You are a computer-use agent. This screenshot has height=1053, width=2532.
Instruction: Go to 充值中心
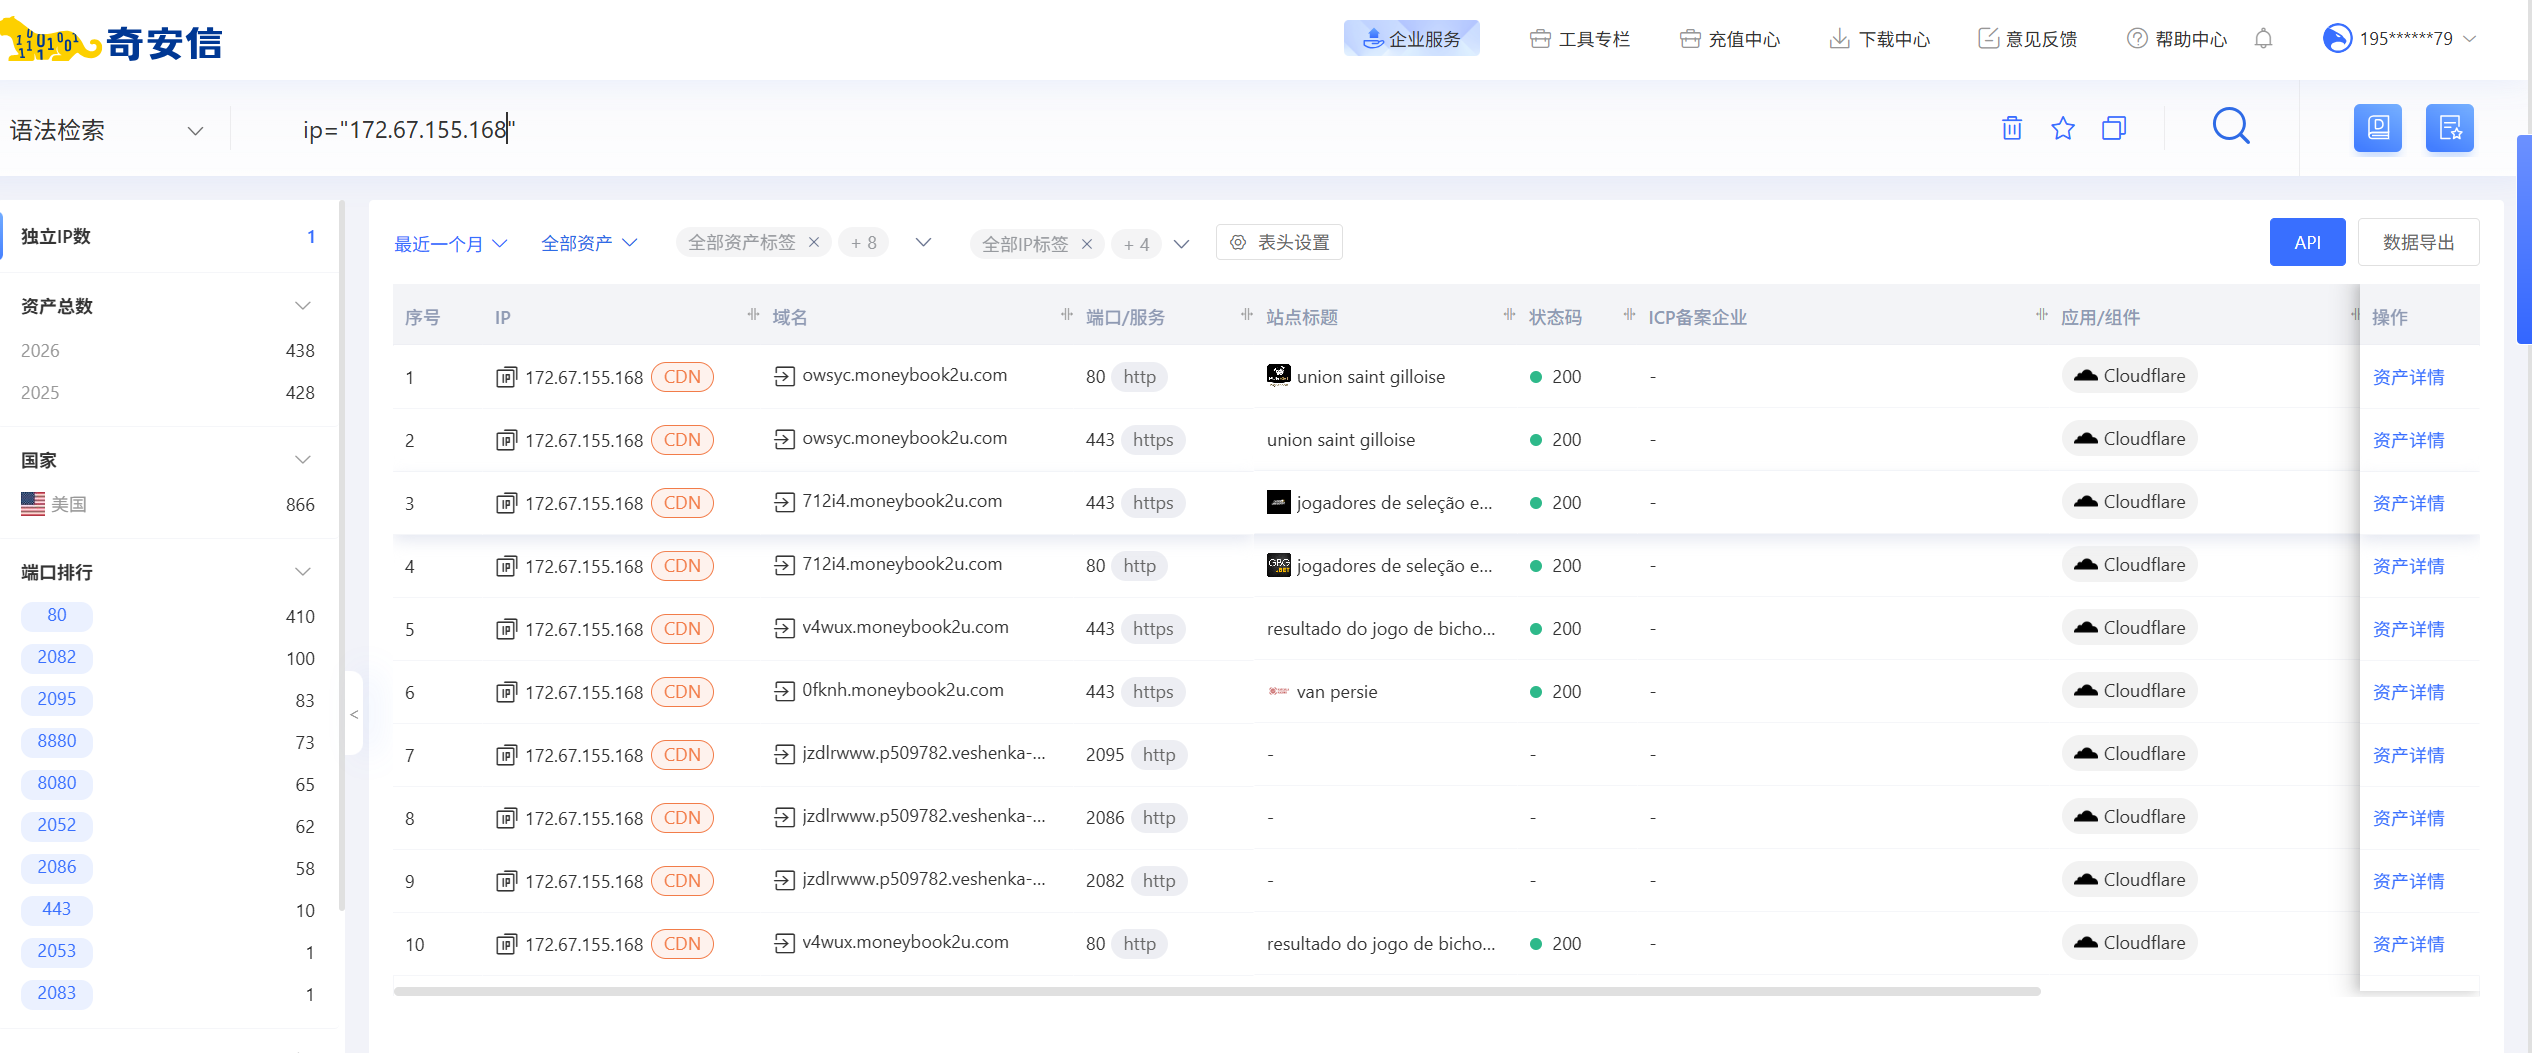pos(1730,39)
